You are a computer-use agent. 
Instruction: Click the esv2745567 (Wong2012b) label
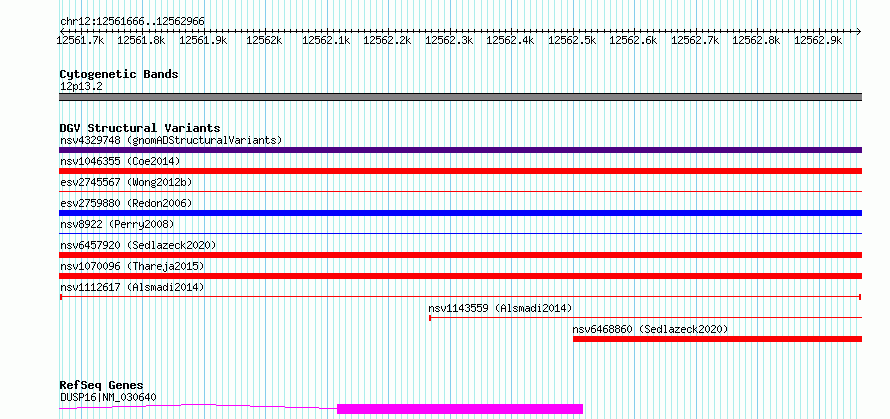pos(126,182)
